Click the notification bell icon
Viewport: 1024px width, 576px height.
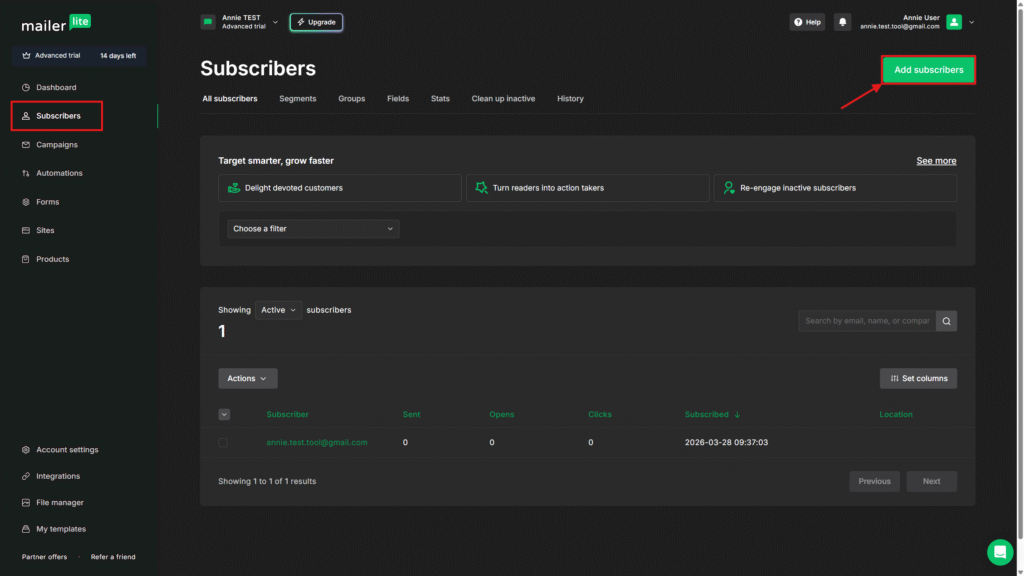843,22
